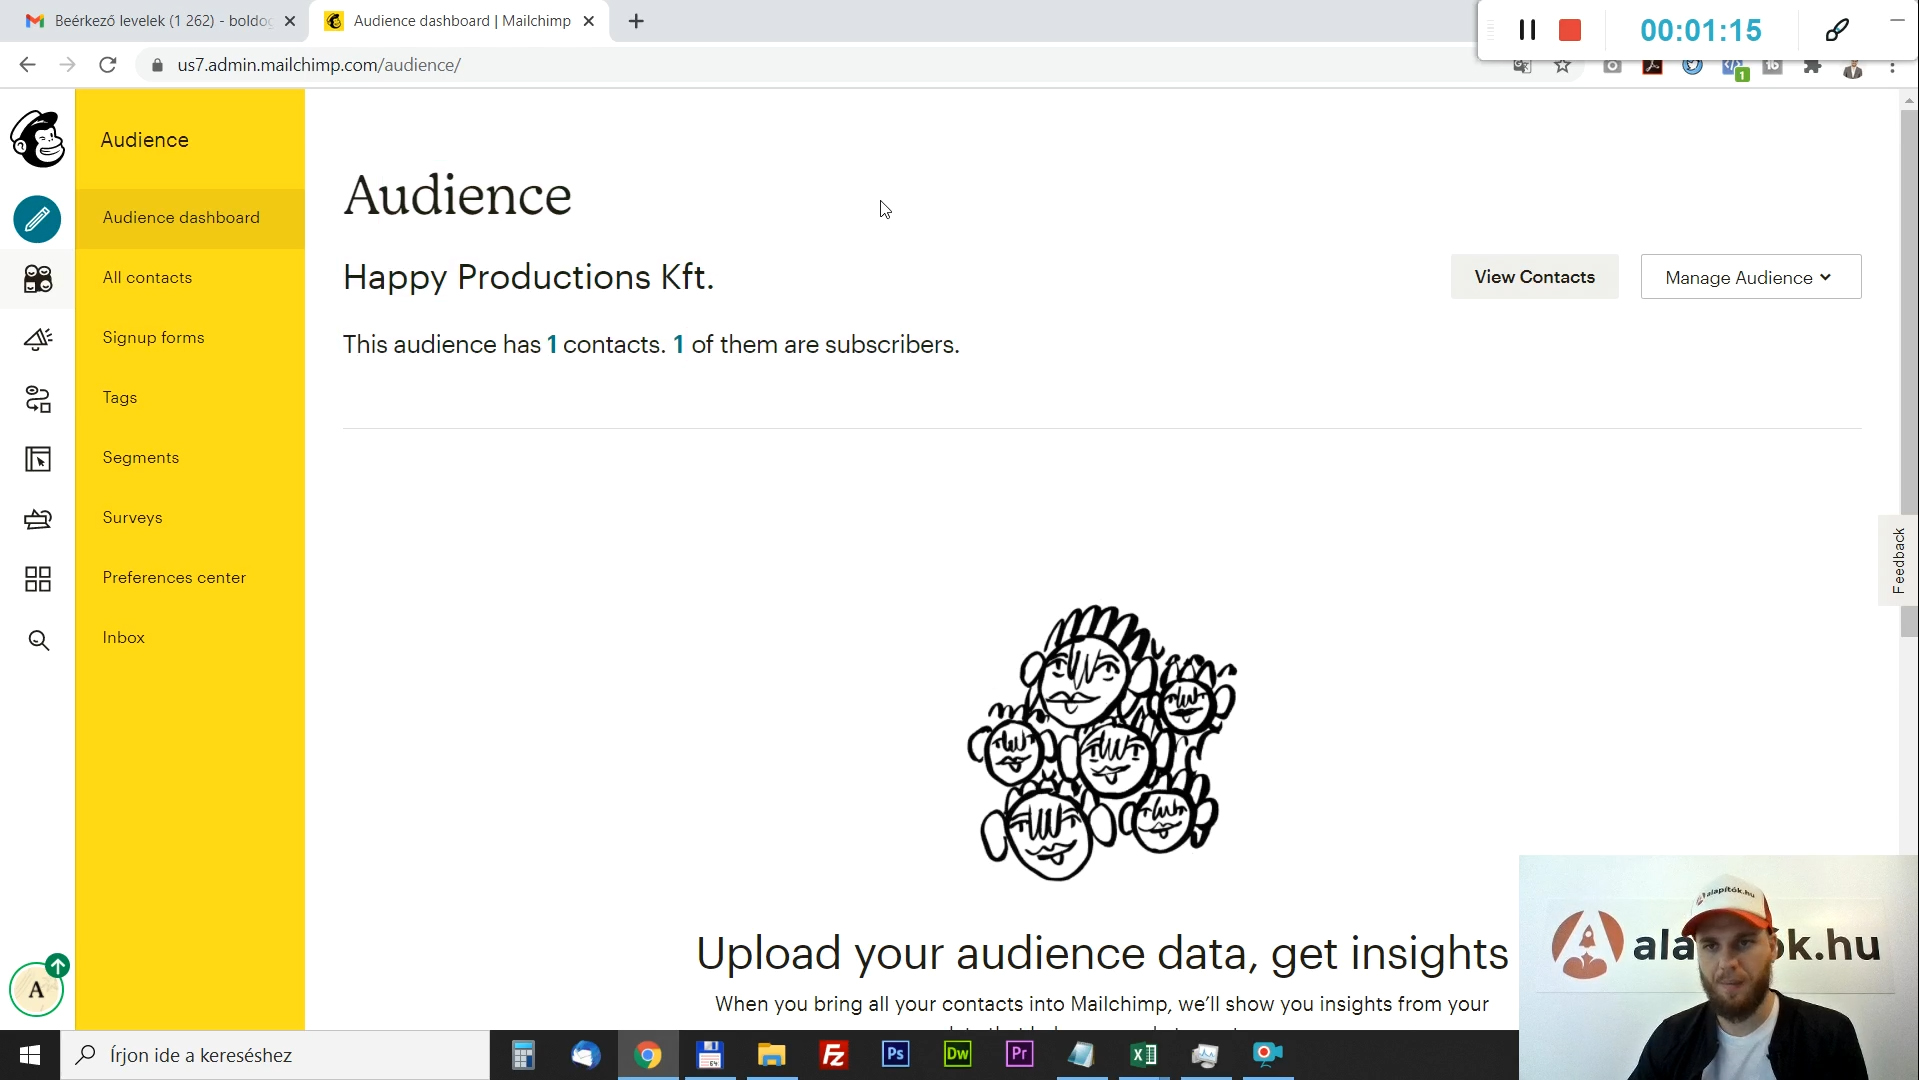Open Preferences center in the sidebar
This screenshot has height=1080, width=1919.
(190, 578)
